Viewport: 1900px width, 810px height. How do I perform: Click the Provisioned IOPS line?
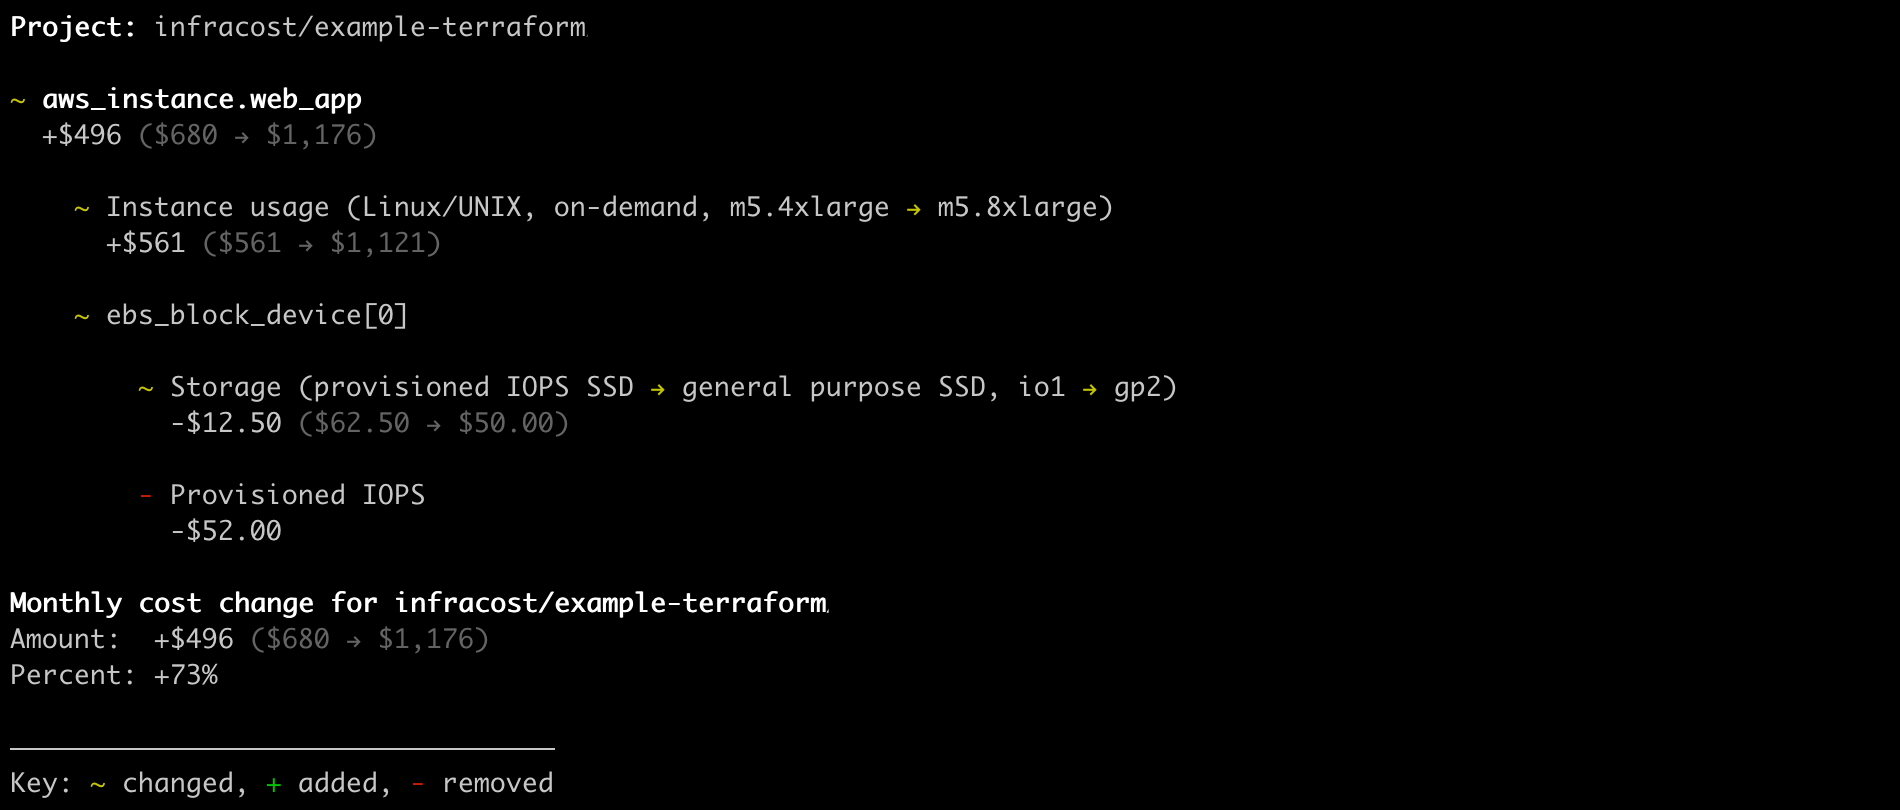click(297, 496)
